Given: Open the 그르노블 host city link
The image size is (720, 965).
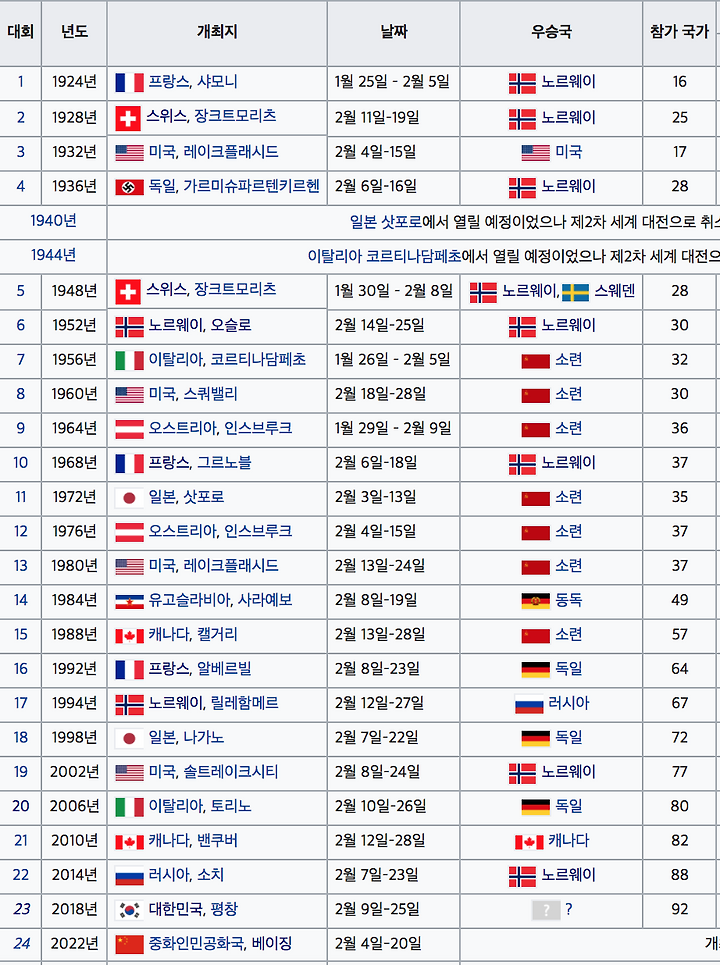Looking at the screenshot, I should click(x=224, y=462).
